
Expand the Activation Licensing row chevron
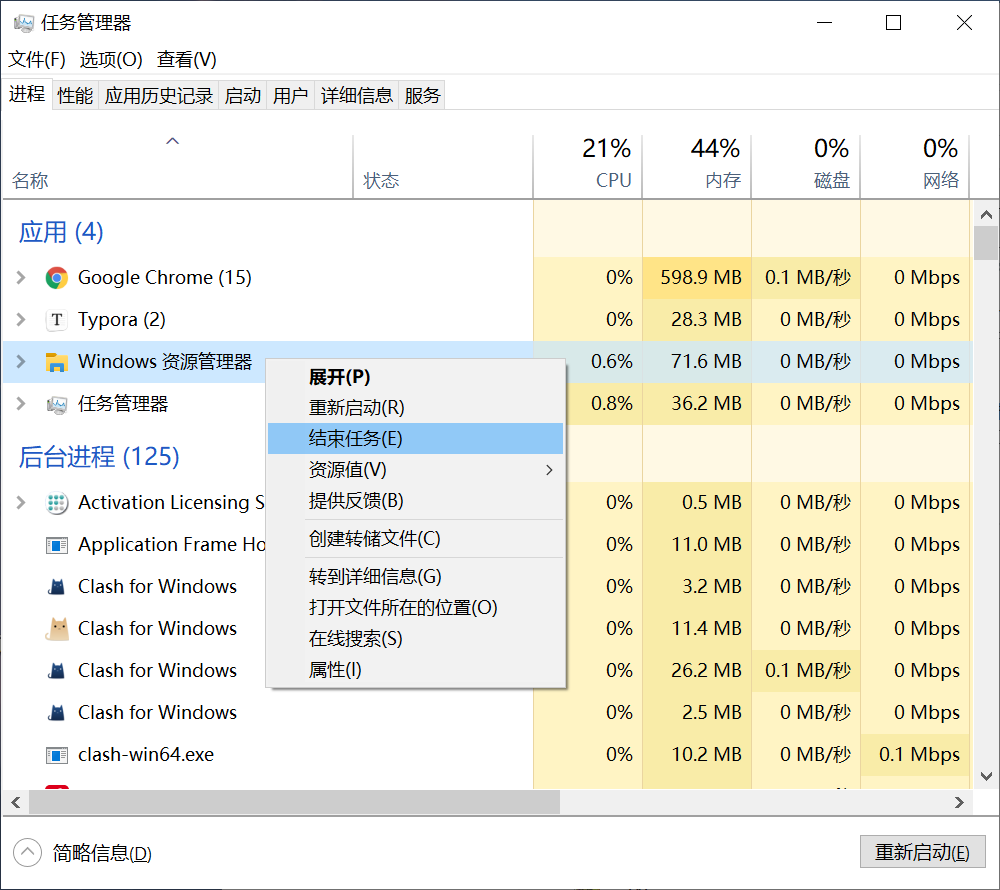(21, 502)
